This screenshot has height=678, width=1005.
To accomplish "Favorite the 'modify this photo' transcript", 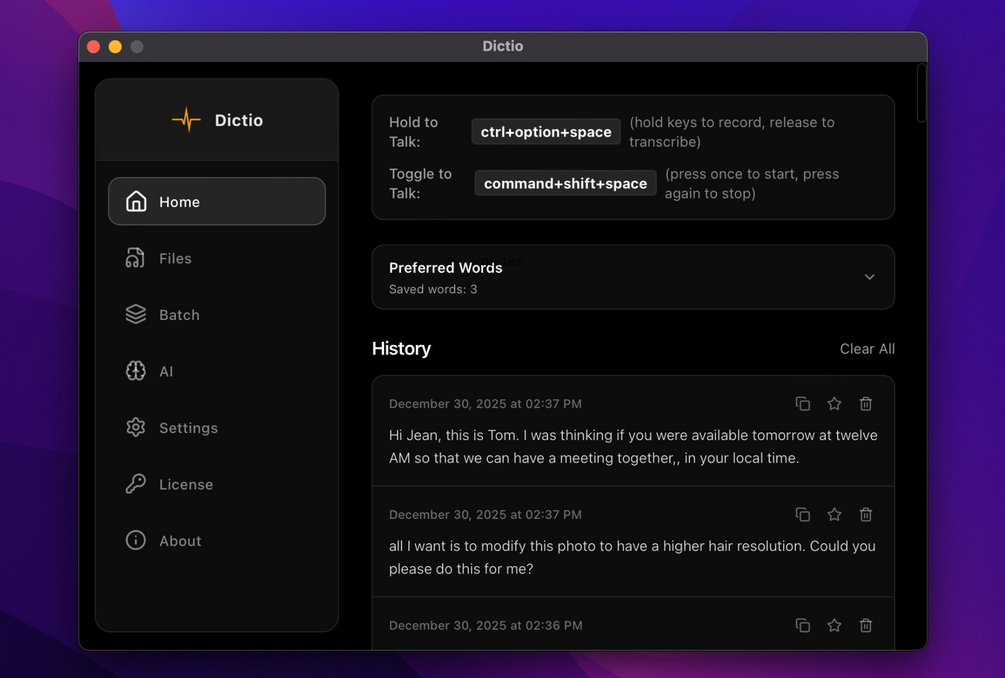I will pos(834,515).
